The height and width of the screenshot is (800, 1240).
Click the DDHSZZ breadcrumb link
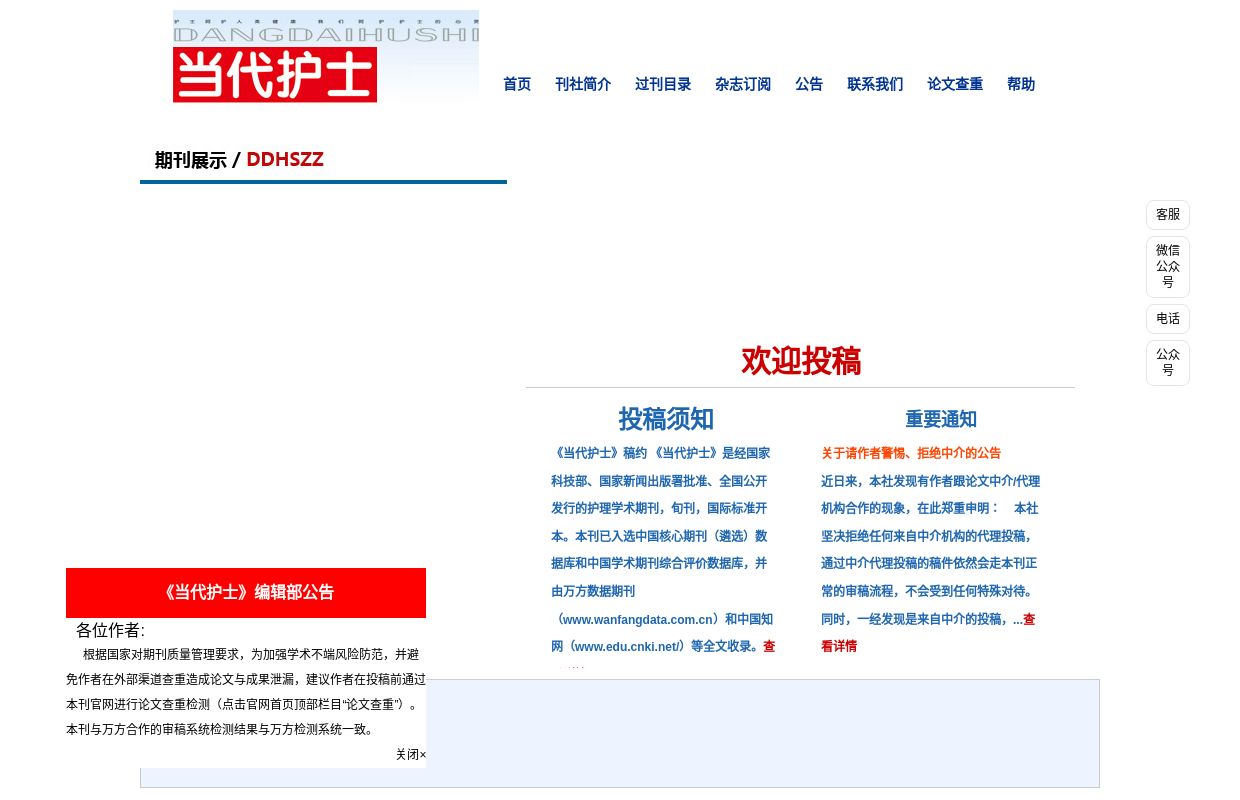(x=285, y=160)
